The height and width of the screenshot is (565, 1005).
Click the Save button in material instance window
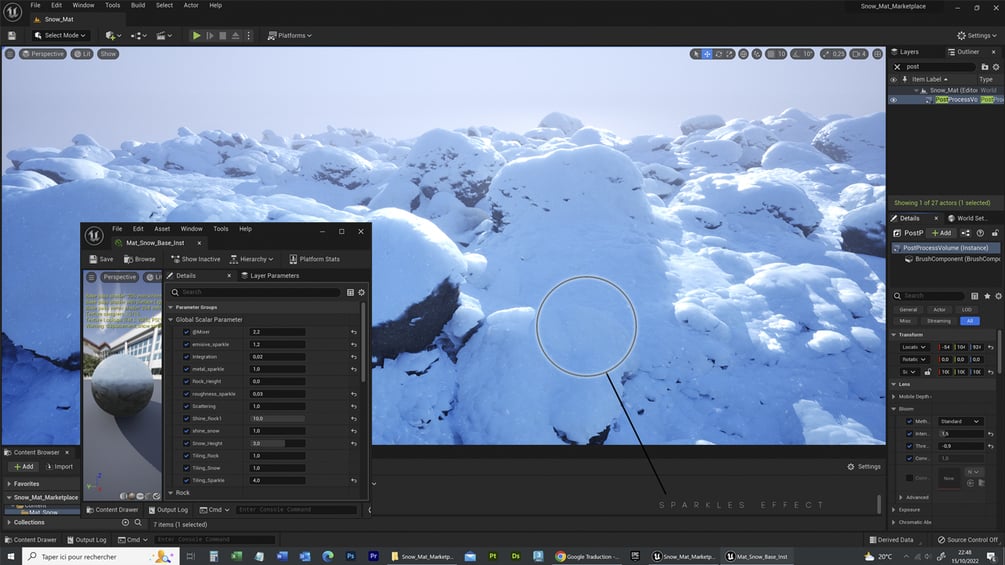coord(101,259)
